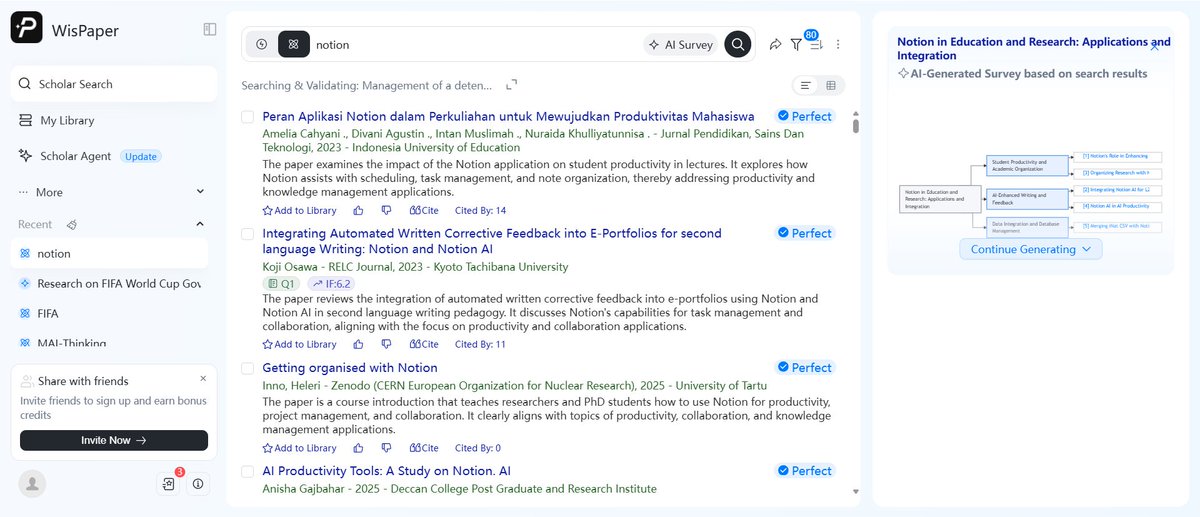This screenshot has width=1200, height=517.
Task: Click the Q1 journal rank tag
Action: tap(281, 284)
